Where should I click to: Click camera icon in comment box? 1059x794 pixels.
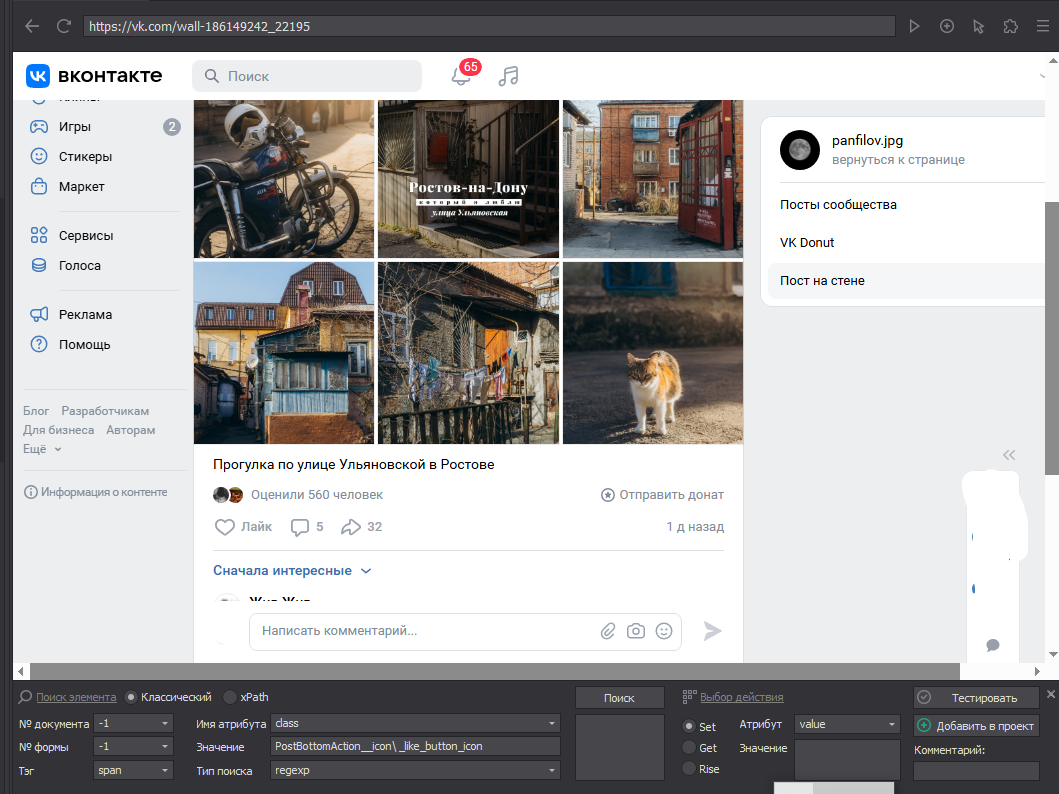point(635,631)
